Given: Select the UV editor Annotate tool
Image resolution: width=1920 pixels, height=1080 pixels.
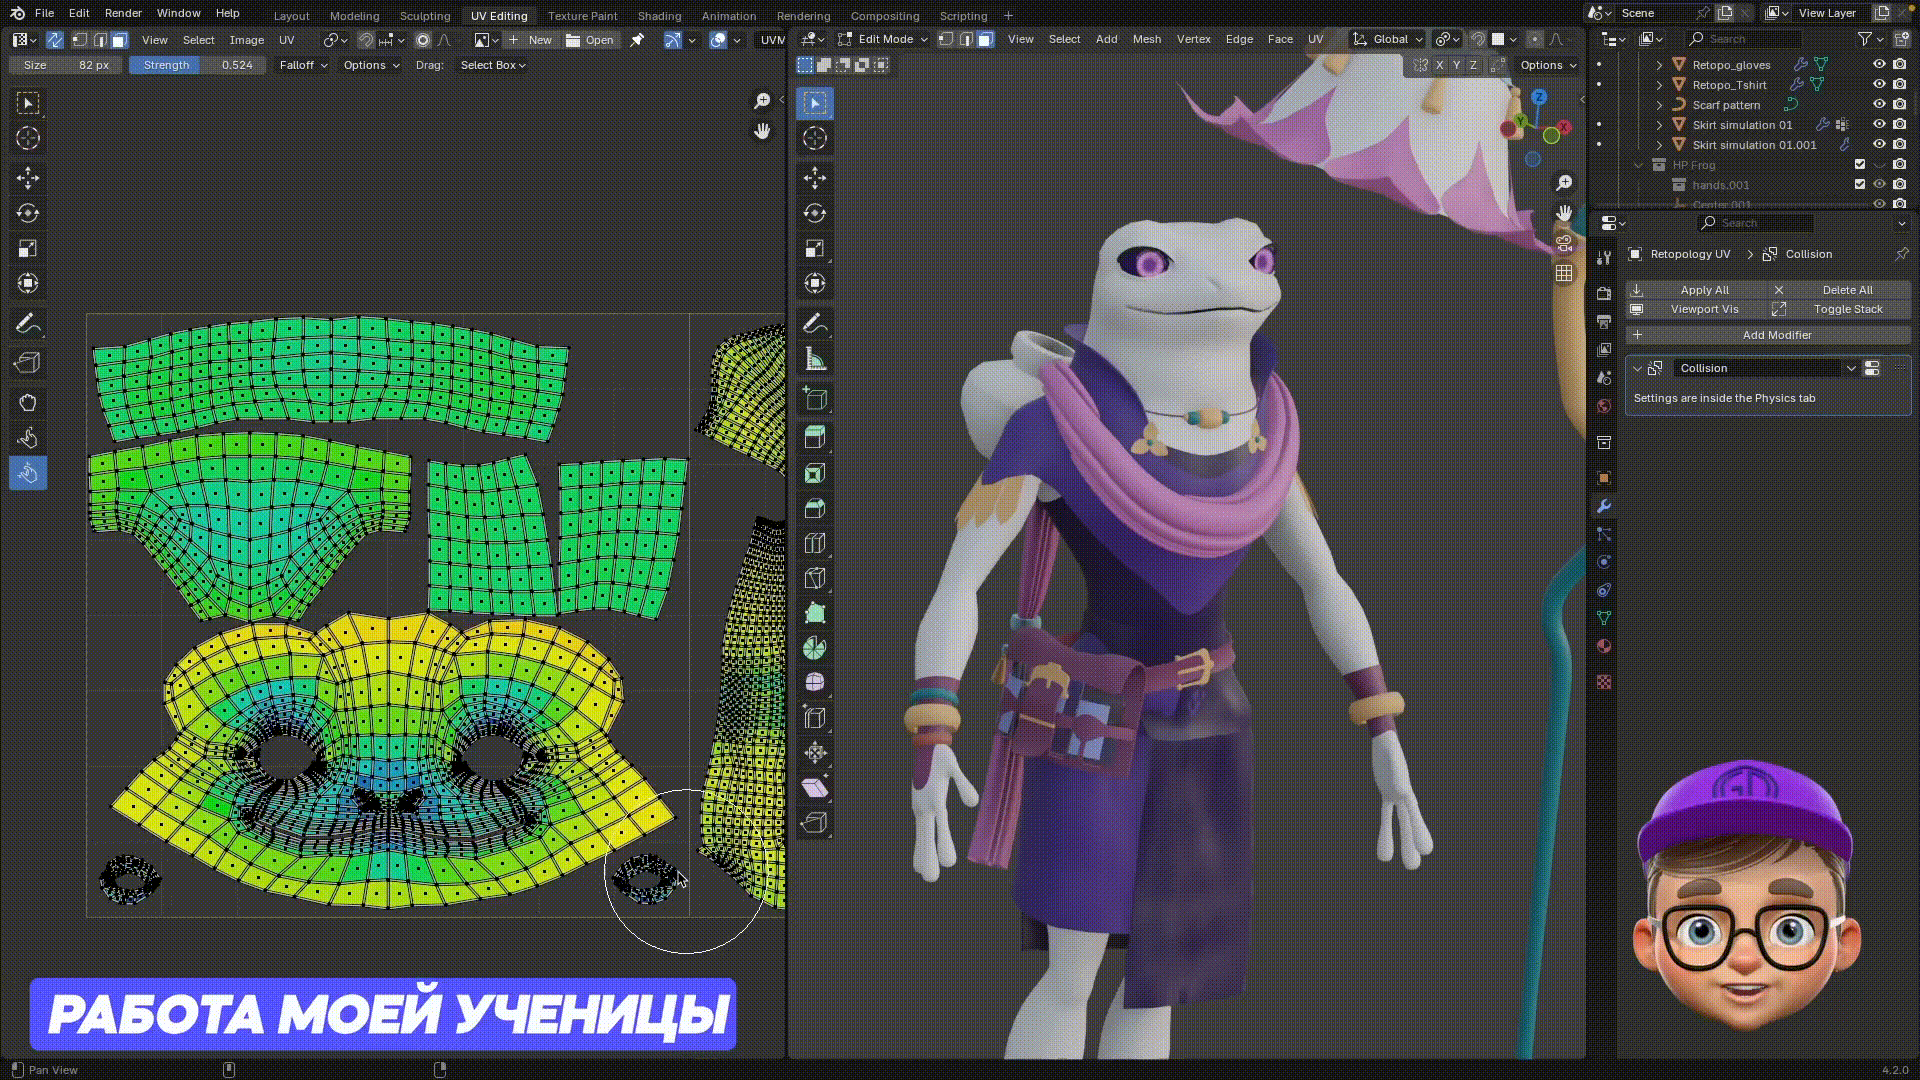Looking at the screenshot, I should pyautogui.click(x=28, y=324).
